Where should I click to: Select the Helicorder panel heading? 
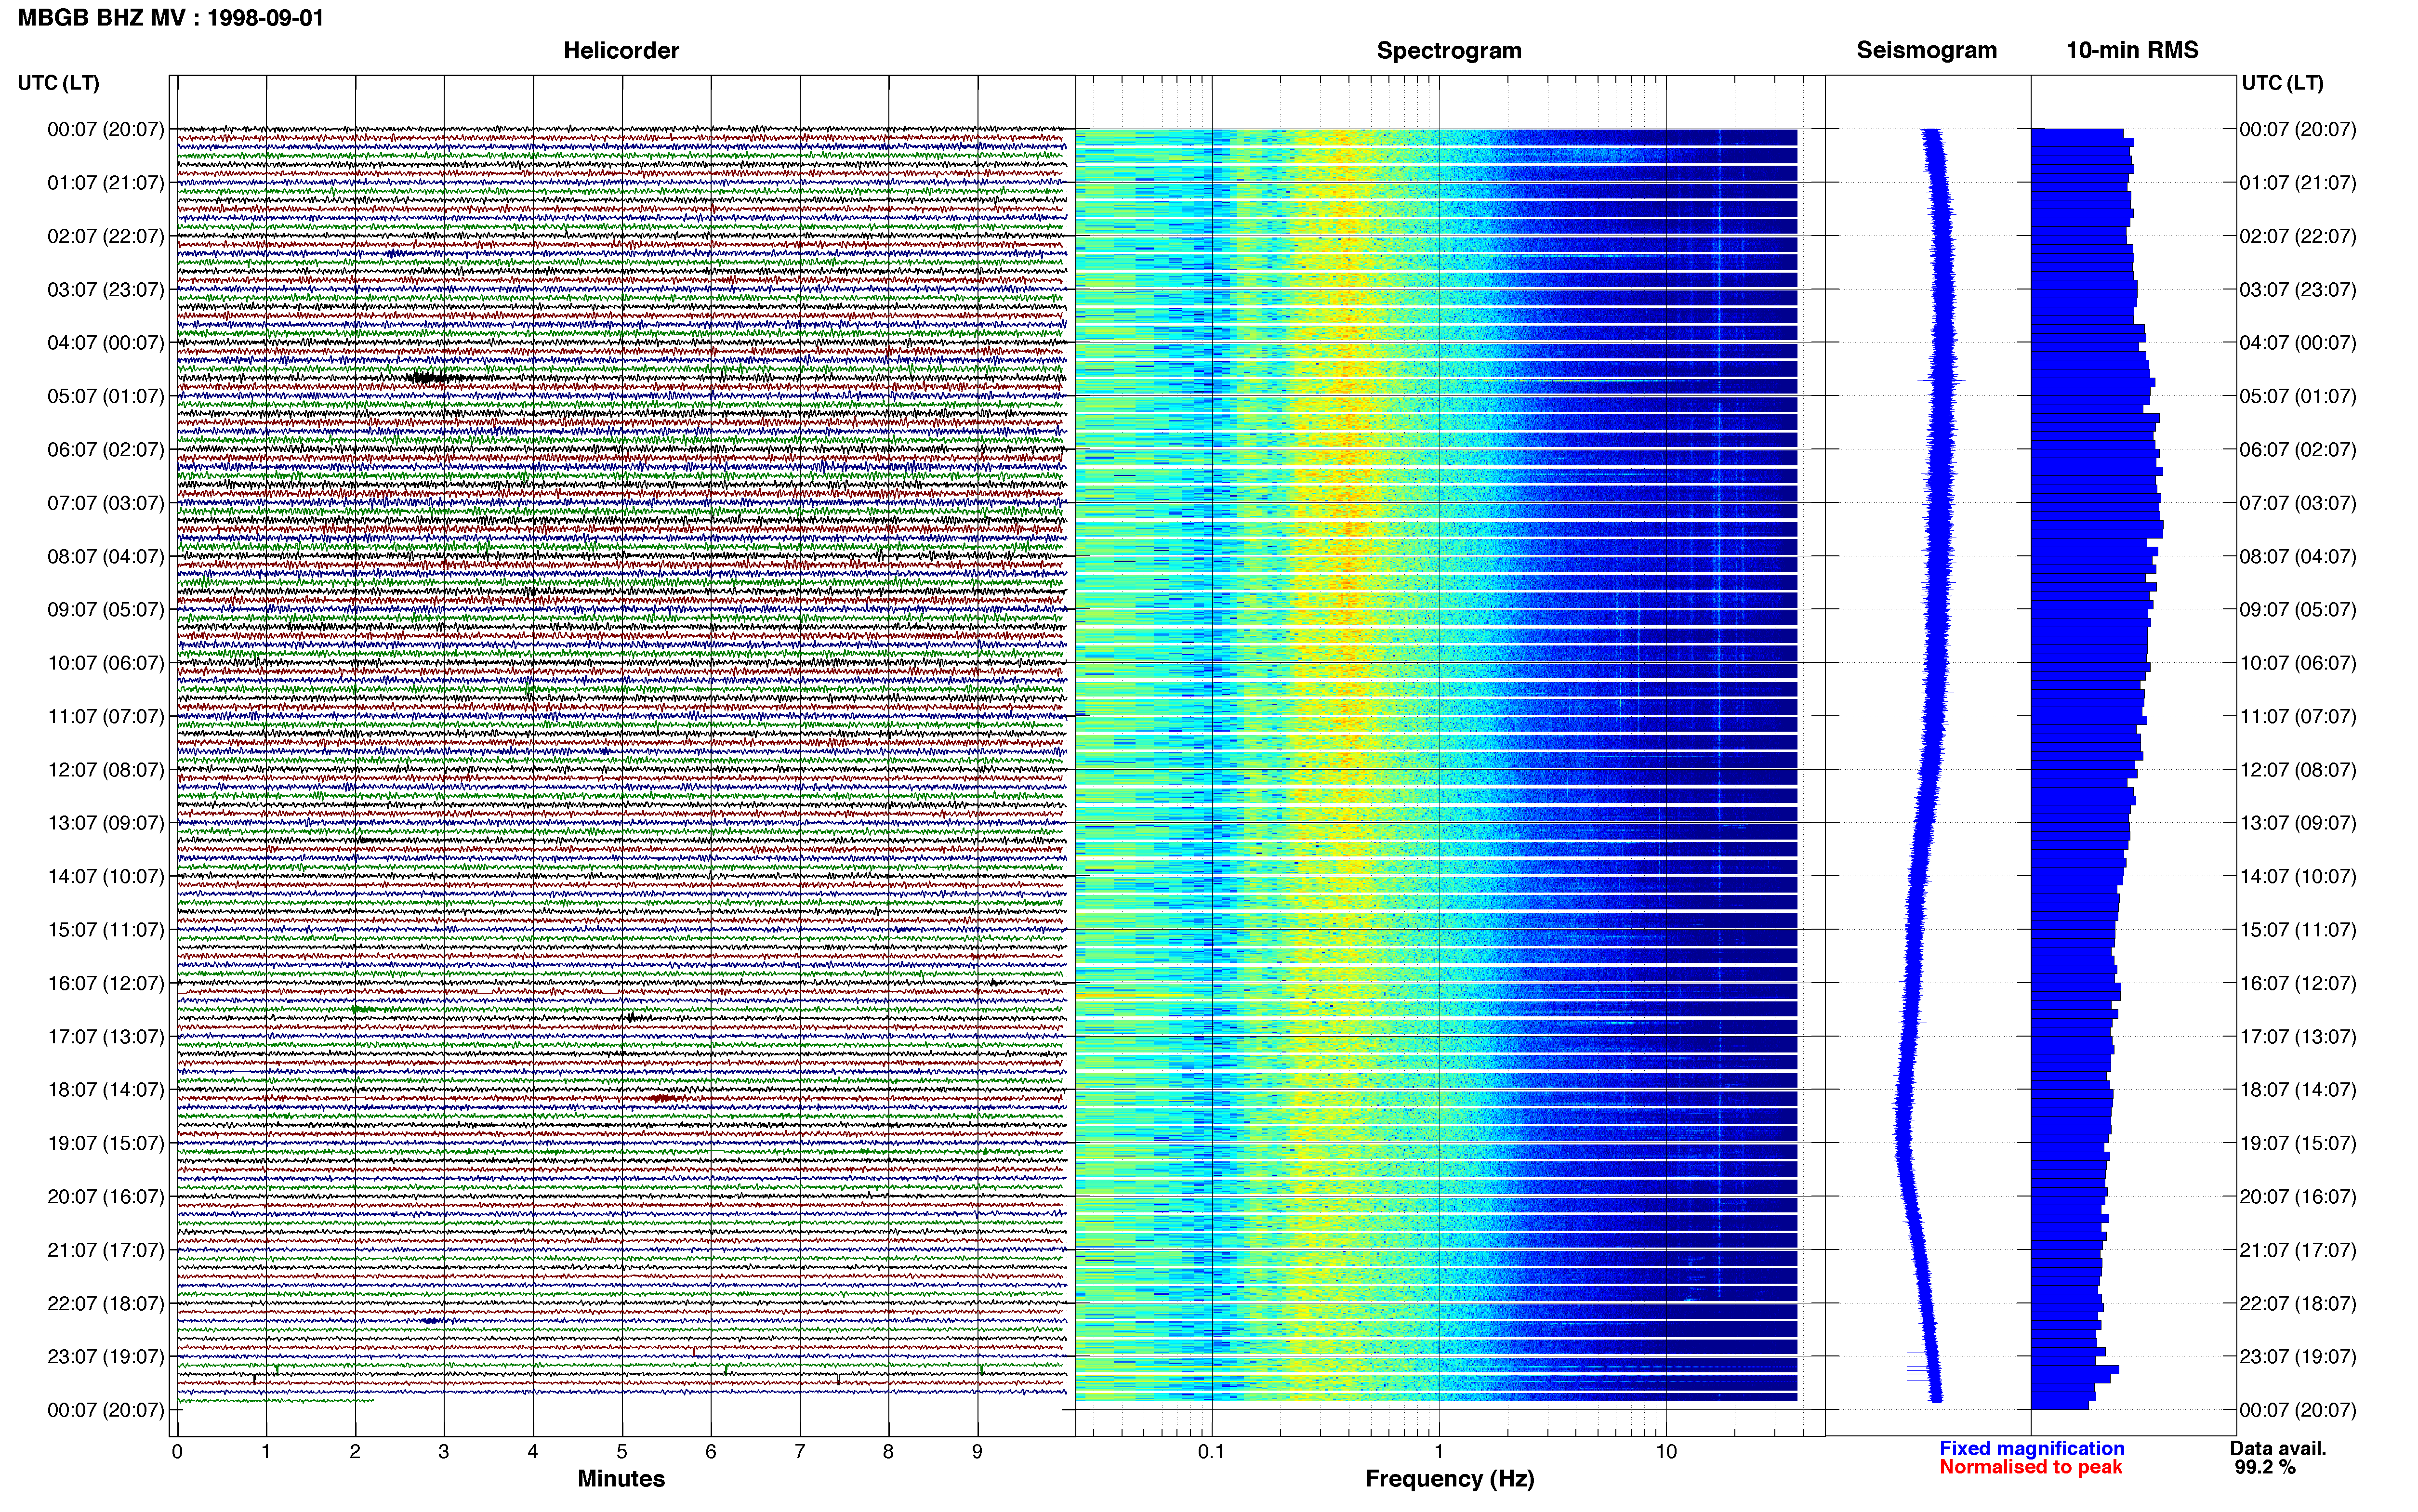tap(621, 50)
